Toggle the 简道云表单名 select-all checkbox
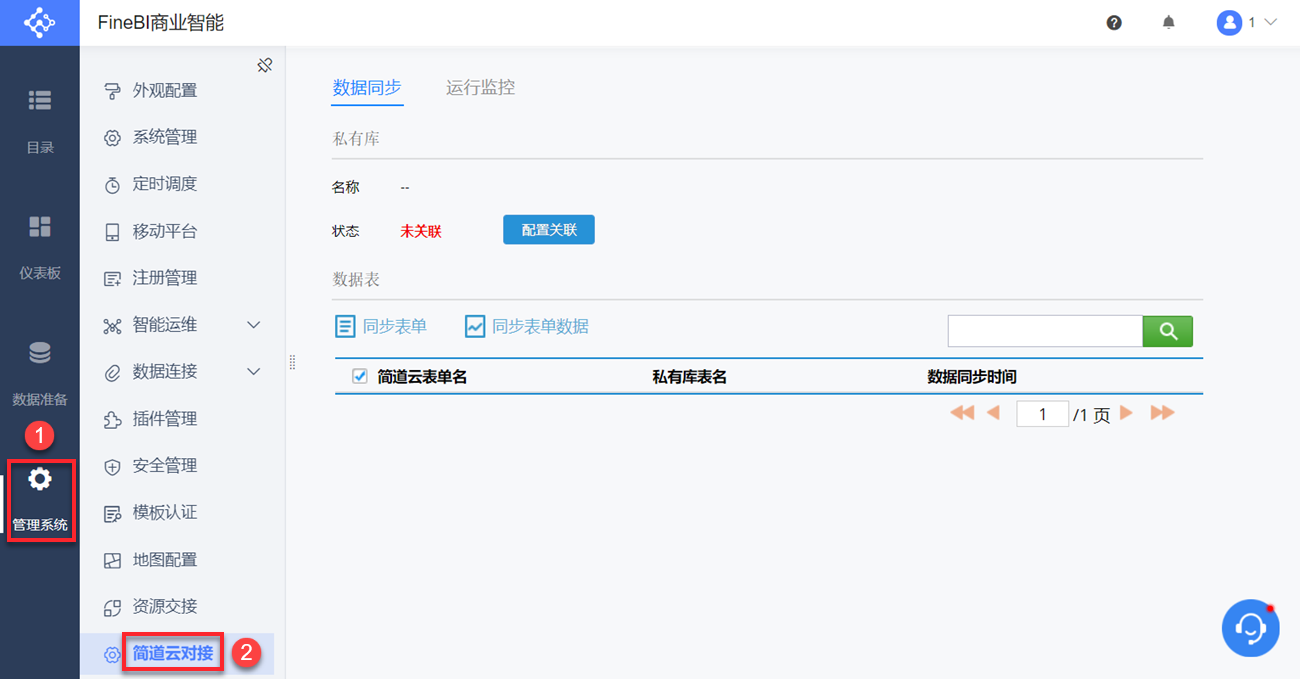Screen dimensions: 1300x679 pyautogui.click(x=360, y=376)
